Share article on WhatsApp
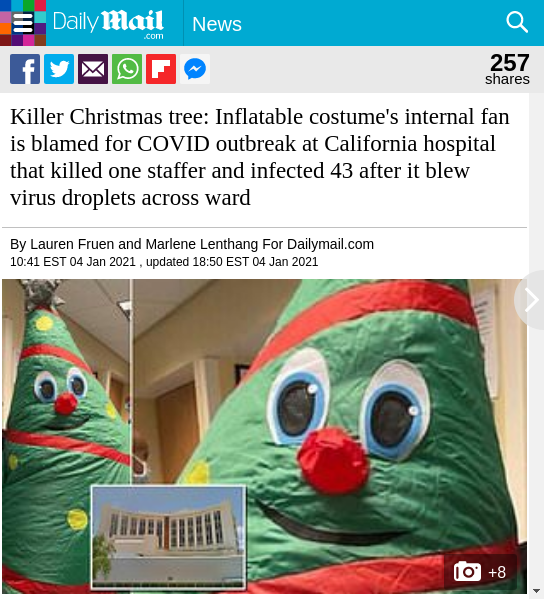 point(127,69)
